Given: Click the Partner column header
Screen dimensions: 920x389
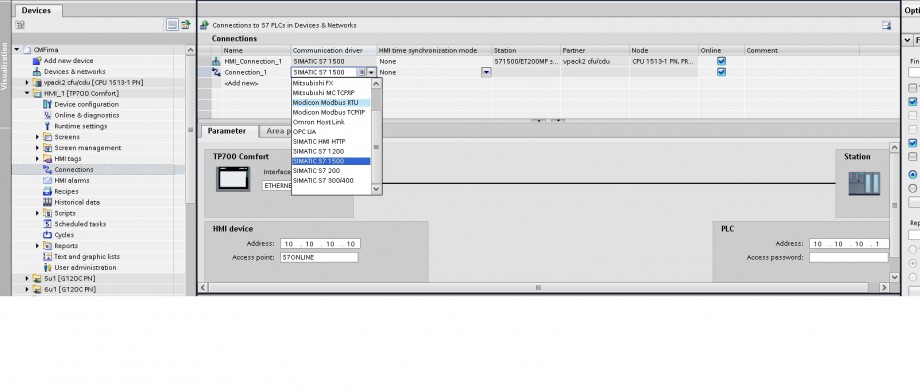Looking at the screenshot, I should (x=595, y=50).
